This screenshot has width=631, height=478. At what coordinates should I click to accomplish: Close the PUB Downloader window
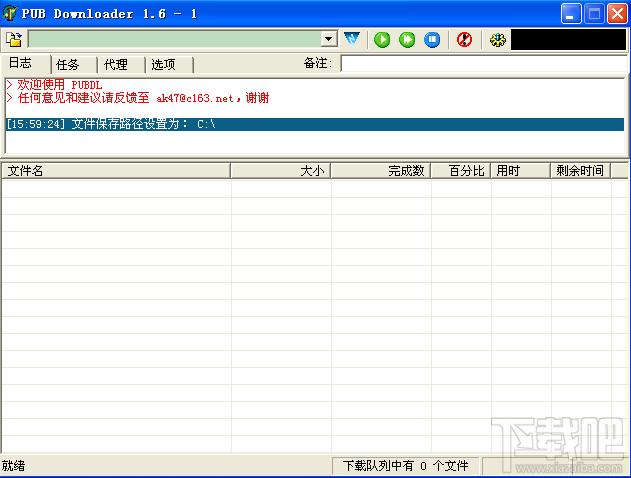[x=617, y=14]
